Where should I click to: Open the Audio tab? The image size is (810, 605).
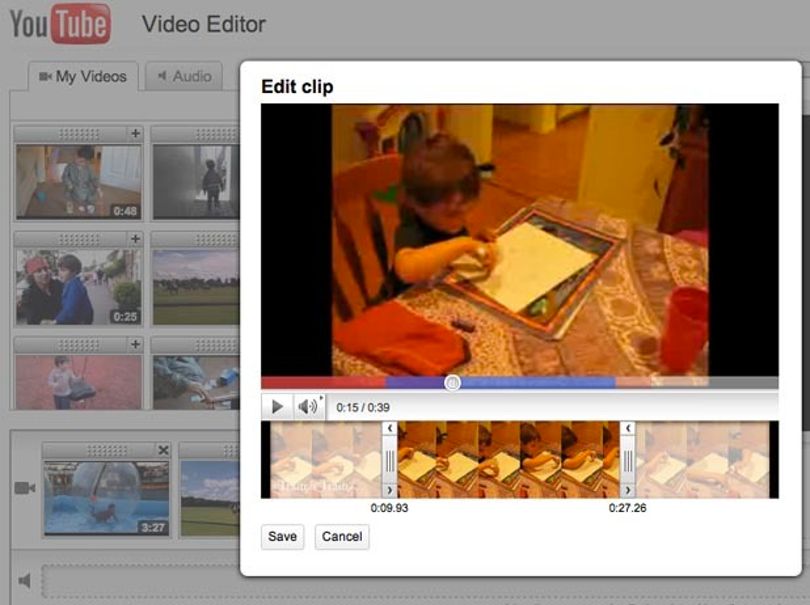[x=184, y=76]
